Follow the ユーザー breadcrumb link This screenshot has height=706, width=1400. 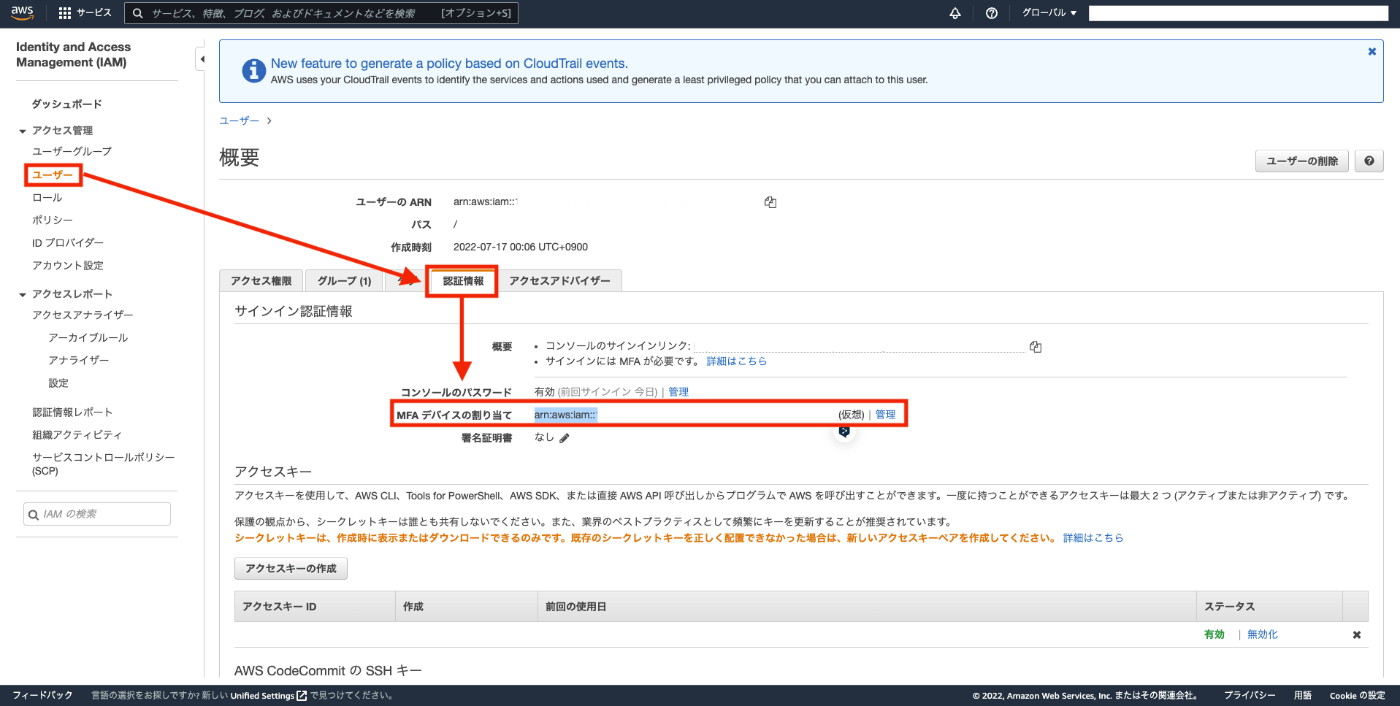[239, 121]
